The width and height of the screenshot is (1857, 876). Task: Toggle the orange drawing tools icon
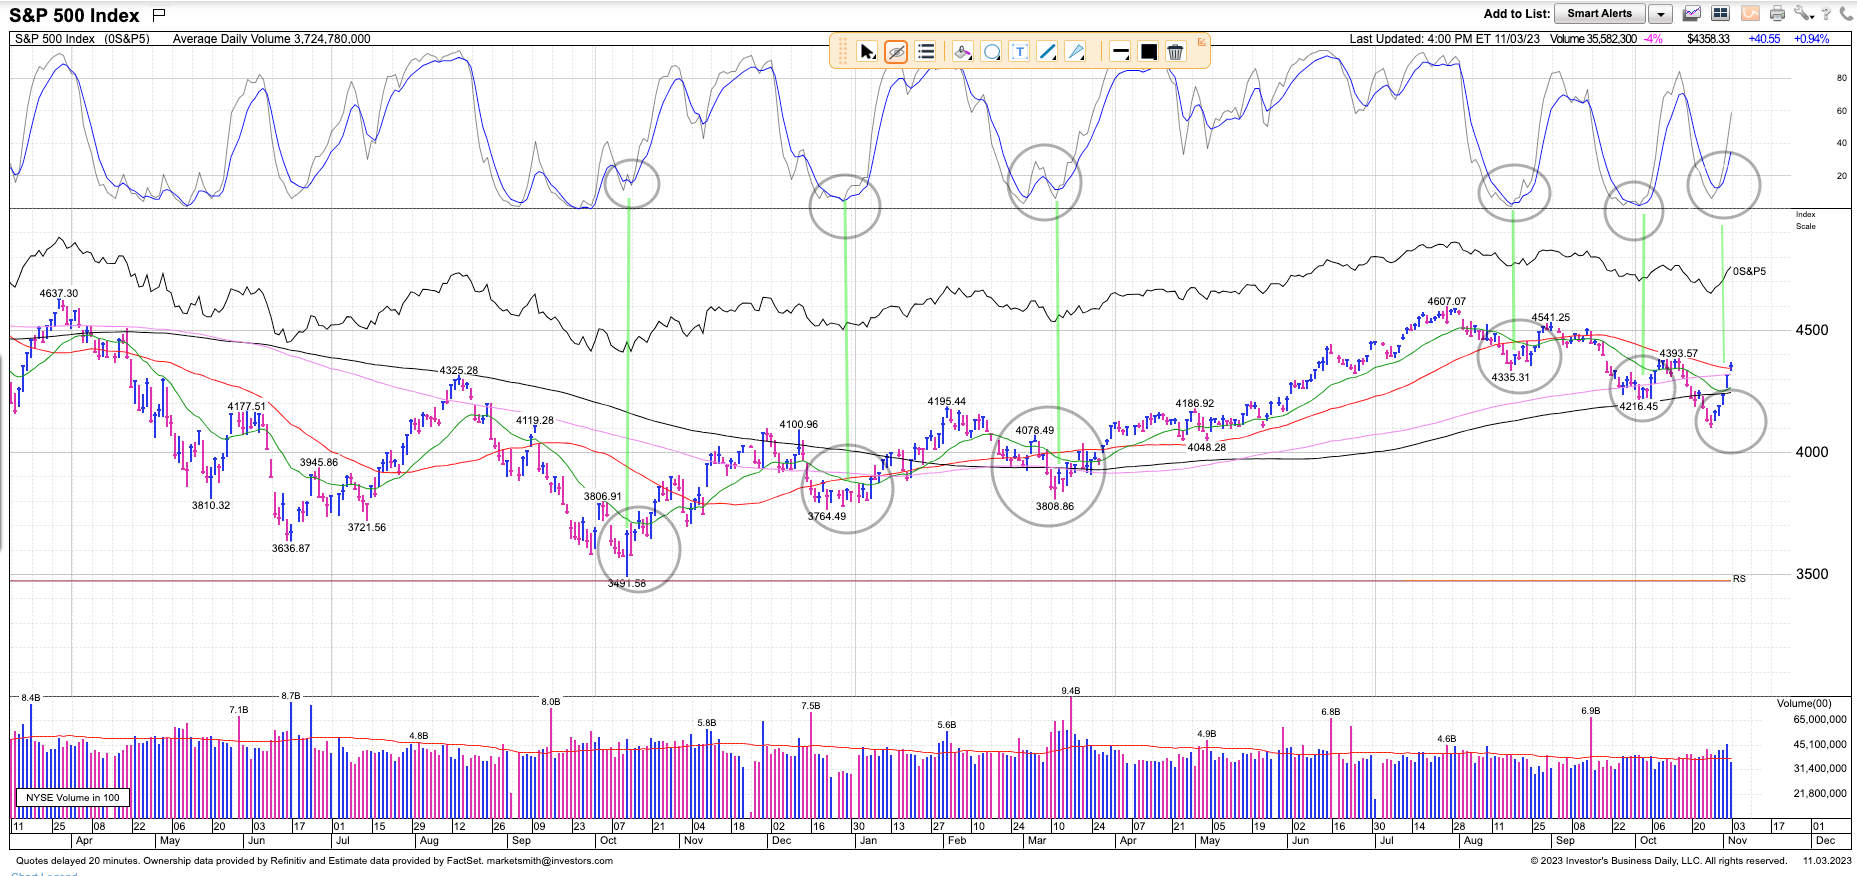tap(1750, 13)
